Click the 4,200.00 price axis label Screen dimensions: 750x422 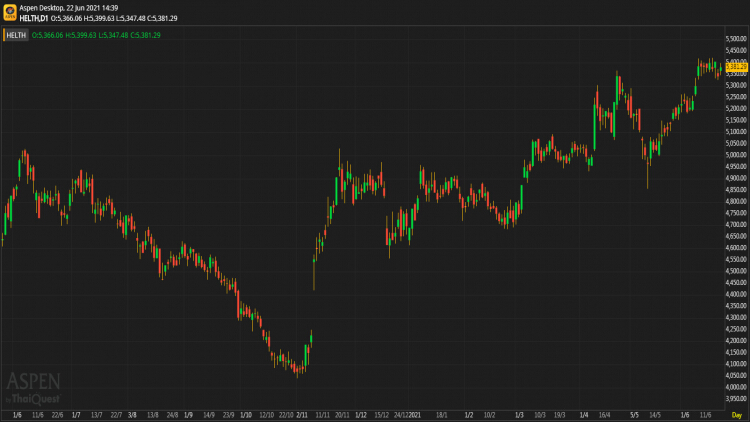tap(736, 340)
